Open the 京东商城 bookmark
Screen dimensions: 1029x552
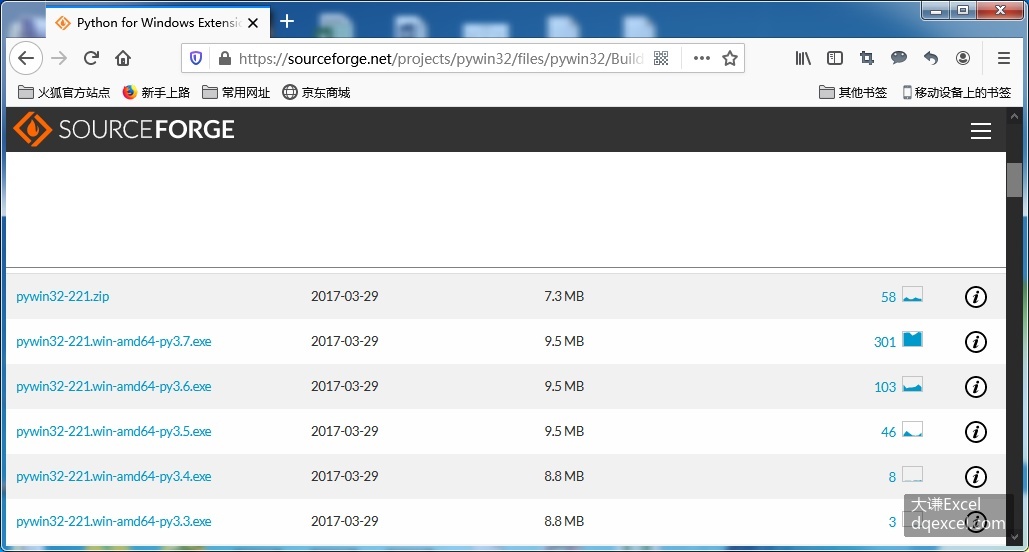click(316, 93)
